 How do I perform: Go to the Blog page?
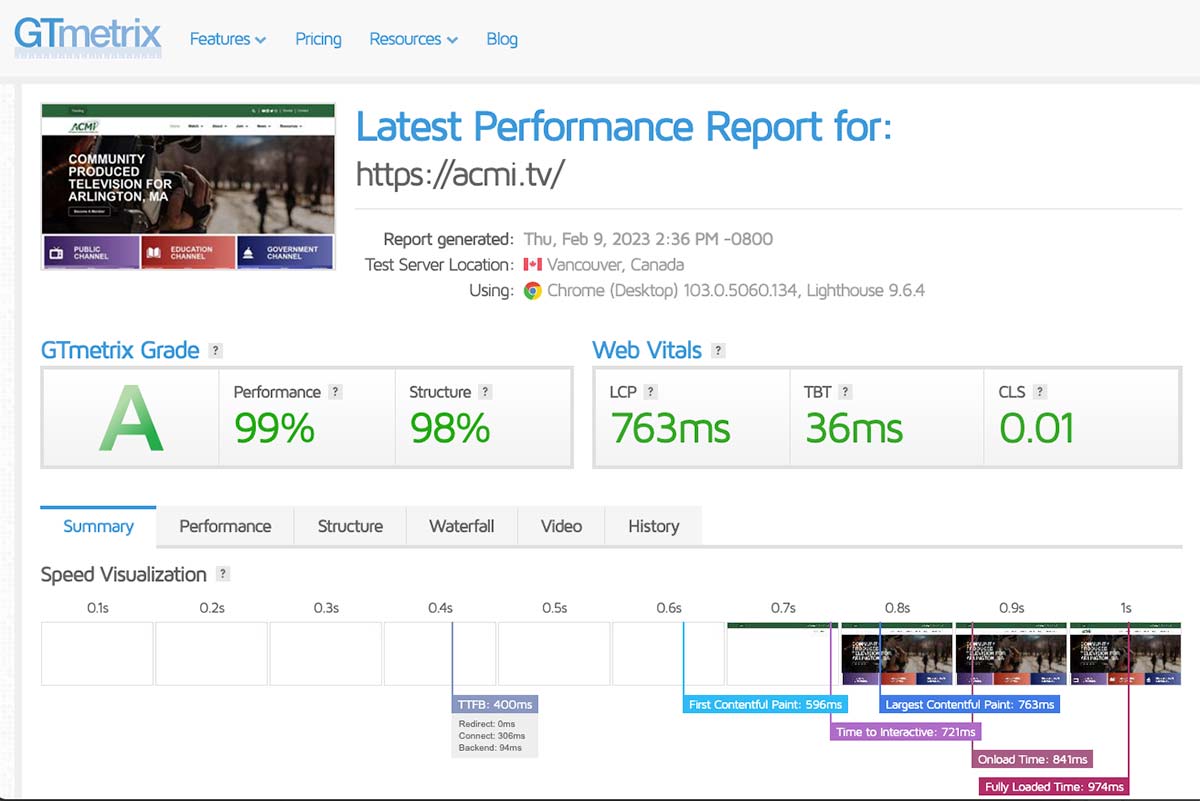click(x=502, y=39)
